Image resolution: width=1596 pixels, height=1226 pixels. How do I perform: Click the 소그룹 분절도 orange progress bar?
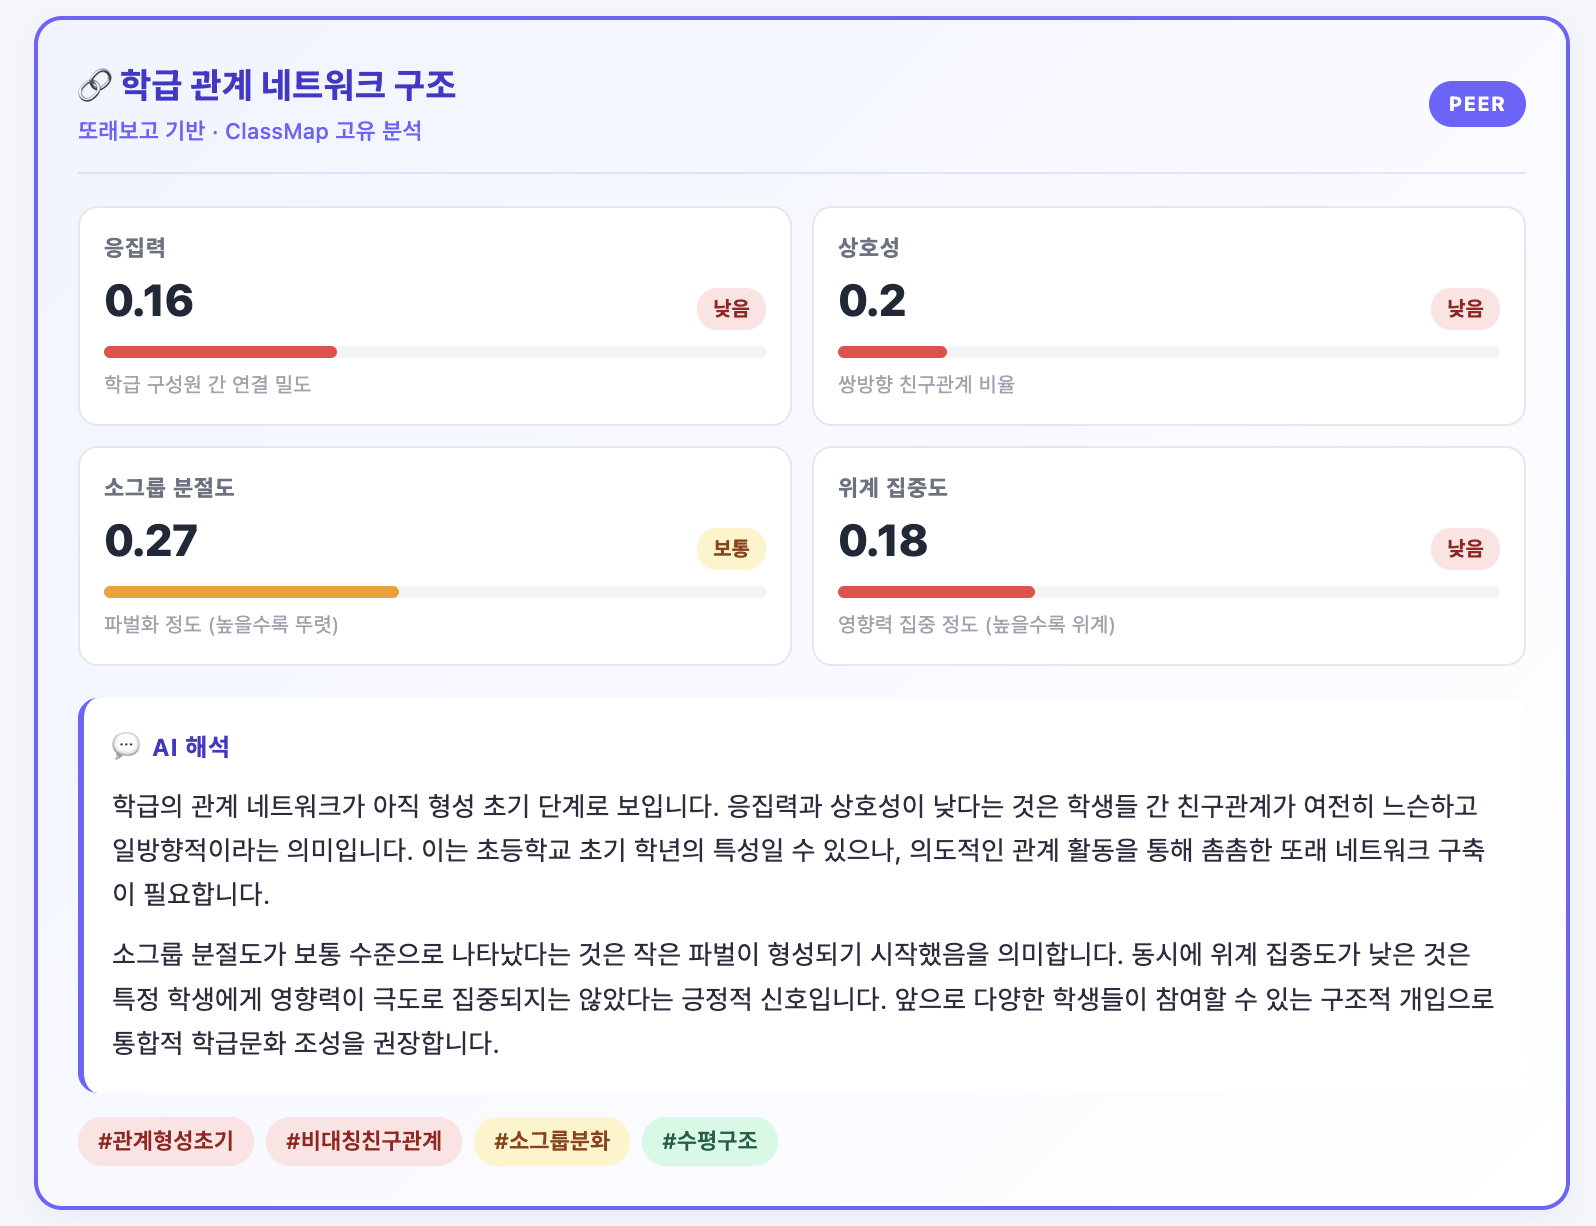point(251,592)
